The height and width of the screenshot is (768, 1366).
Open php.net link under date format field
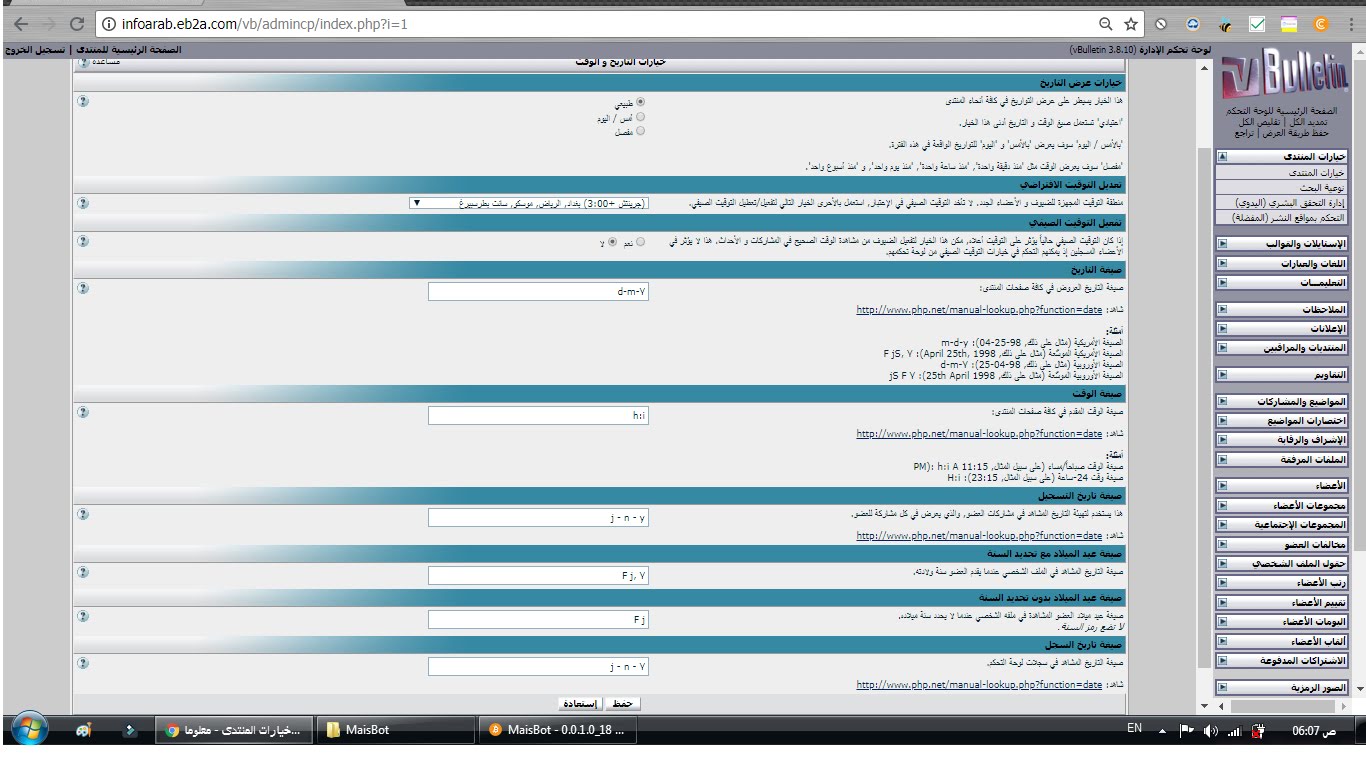[979, 310]
